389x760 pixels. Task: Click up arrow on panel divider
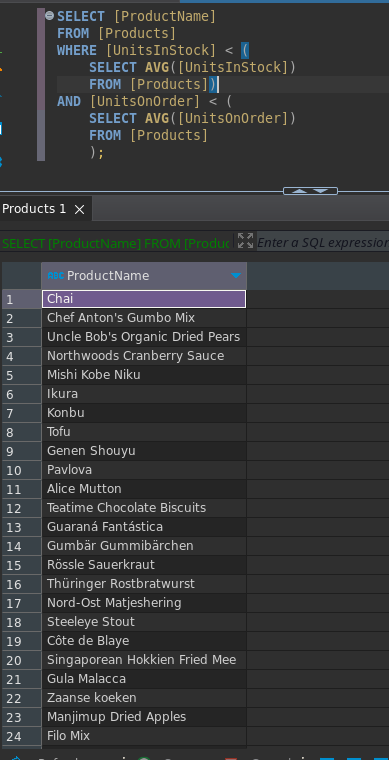[299, 191]
